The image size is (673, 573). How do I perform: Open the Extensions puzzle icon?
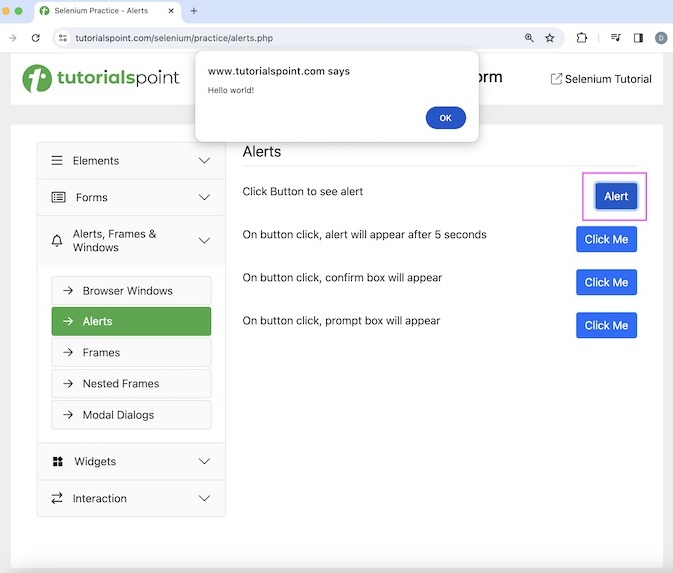(x=582, y=38)
